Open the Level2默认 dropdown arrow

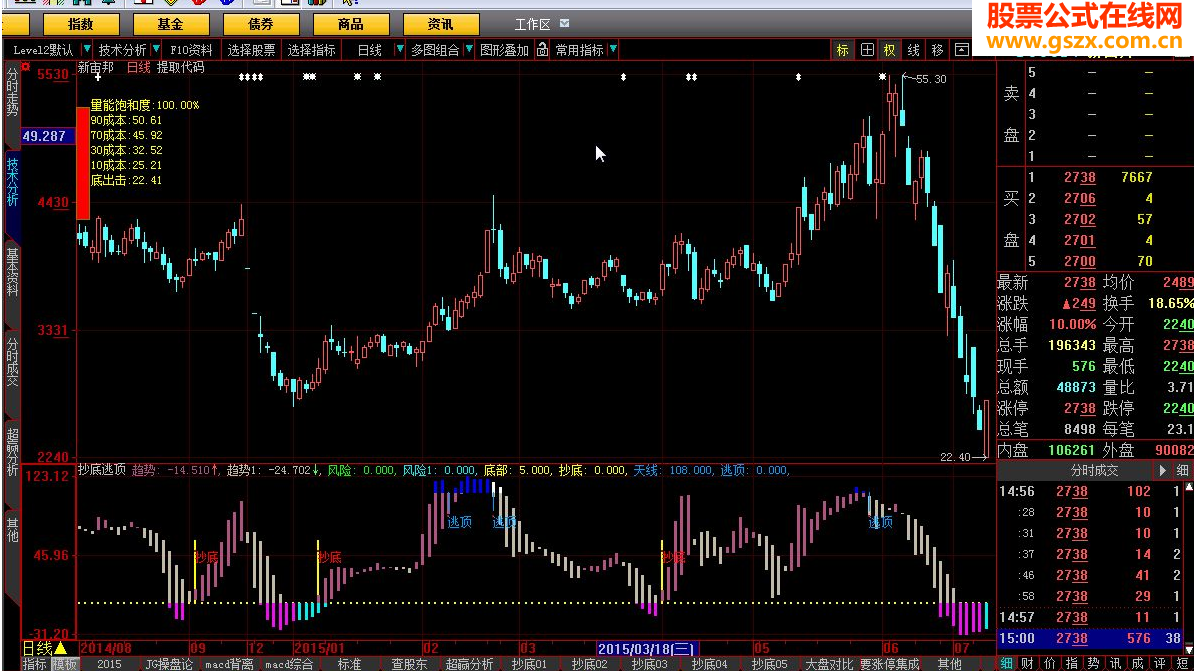(88, 50)
